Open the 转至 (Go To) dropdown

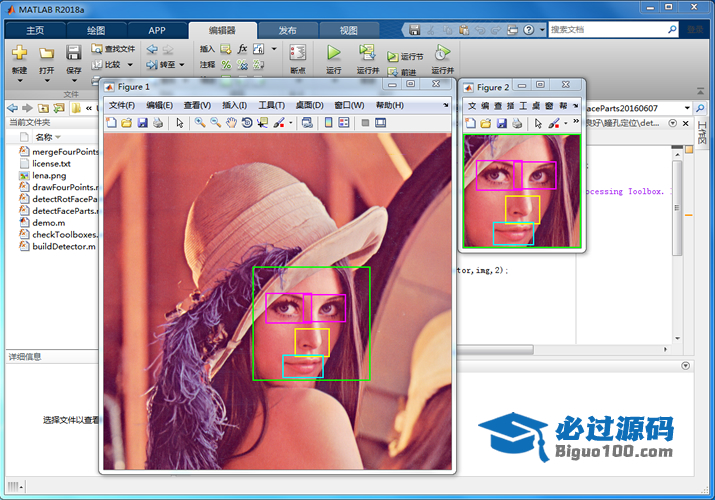[x=165, y=65]
